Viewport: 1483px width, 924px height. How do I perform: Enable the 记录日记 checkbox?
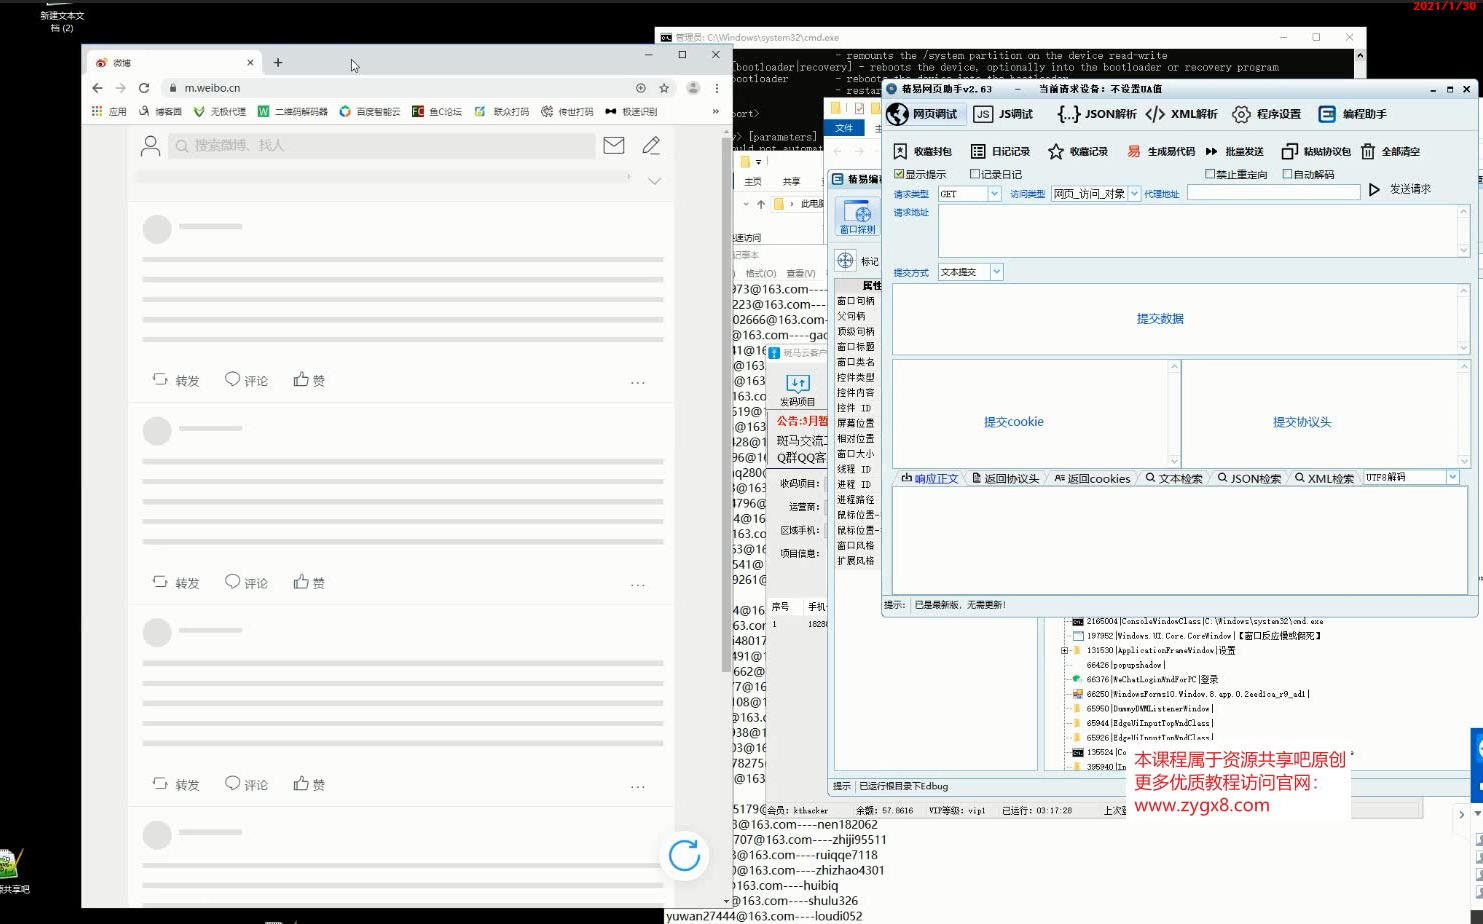tap(975, 173)
